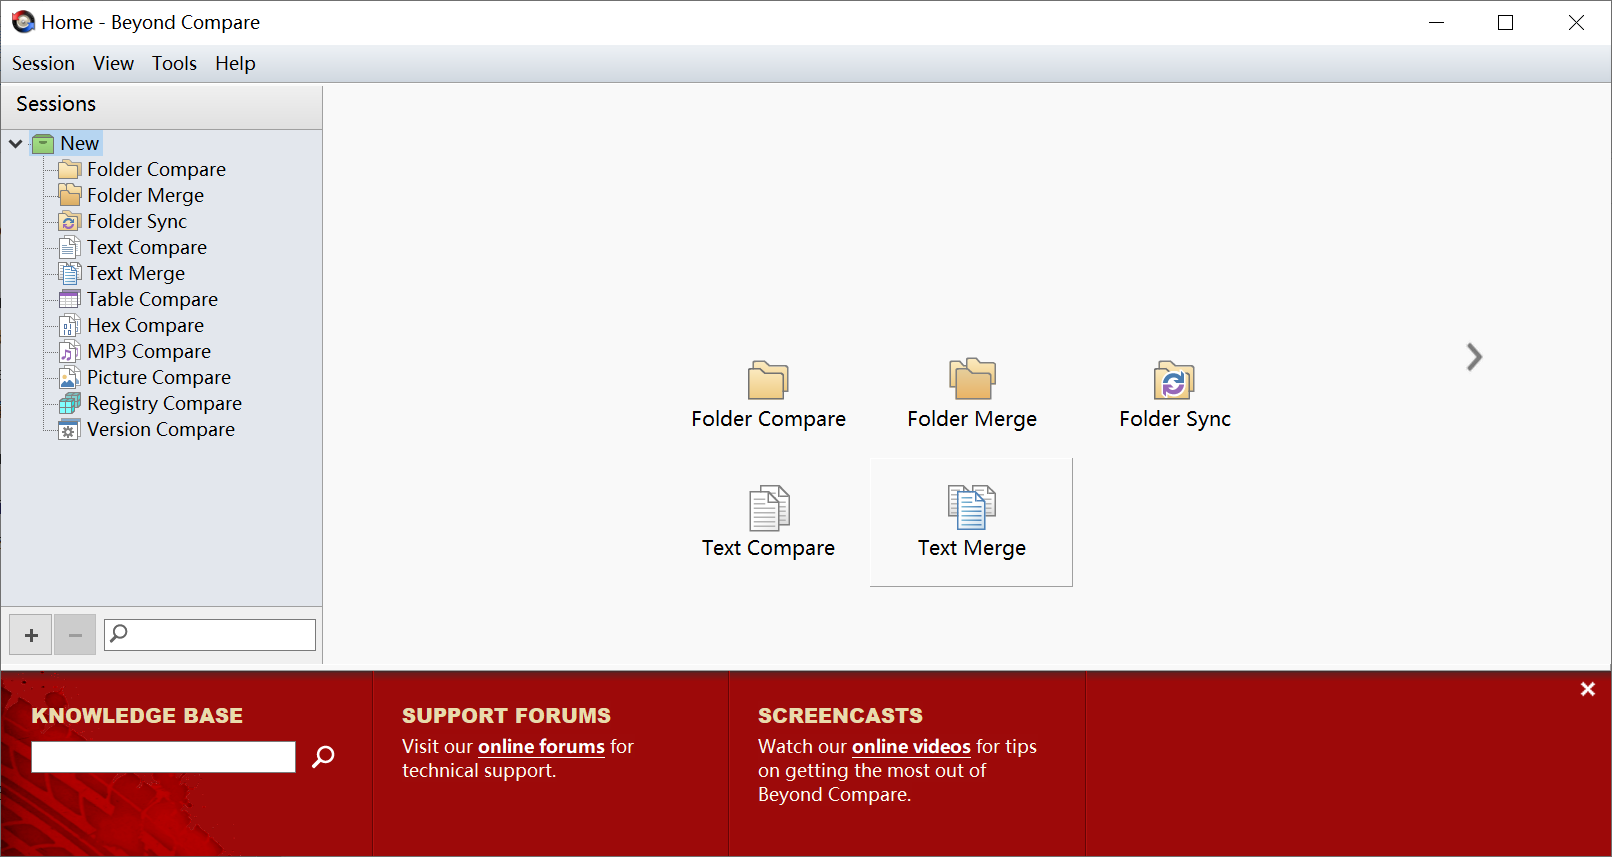Launch Folder Compare from the home icons

click(x=768, y=395)
